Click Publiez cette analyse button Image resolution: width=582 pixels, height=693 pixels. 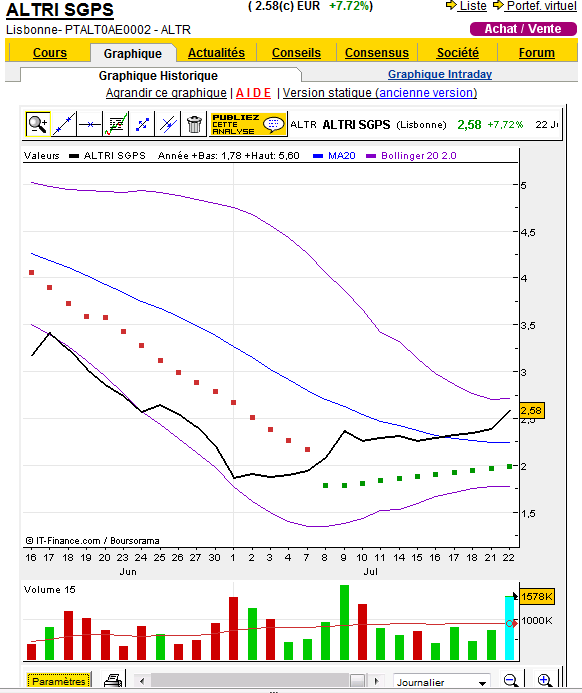point(248,124)
